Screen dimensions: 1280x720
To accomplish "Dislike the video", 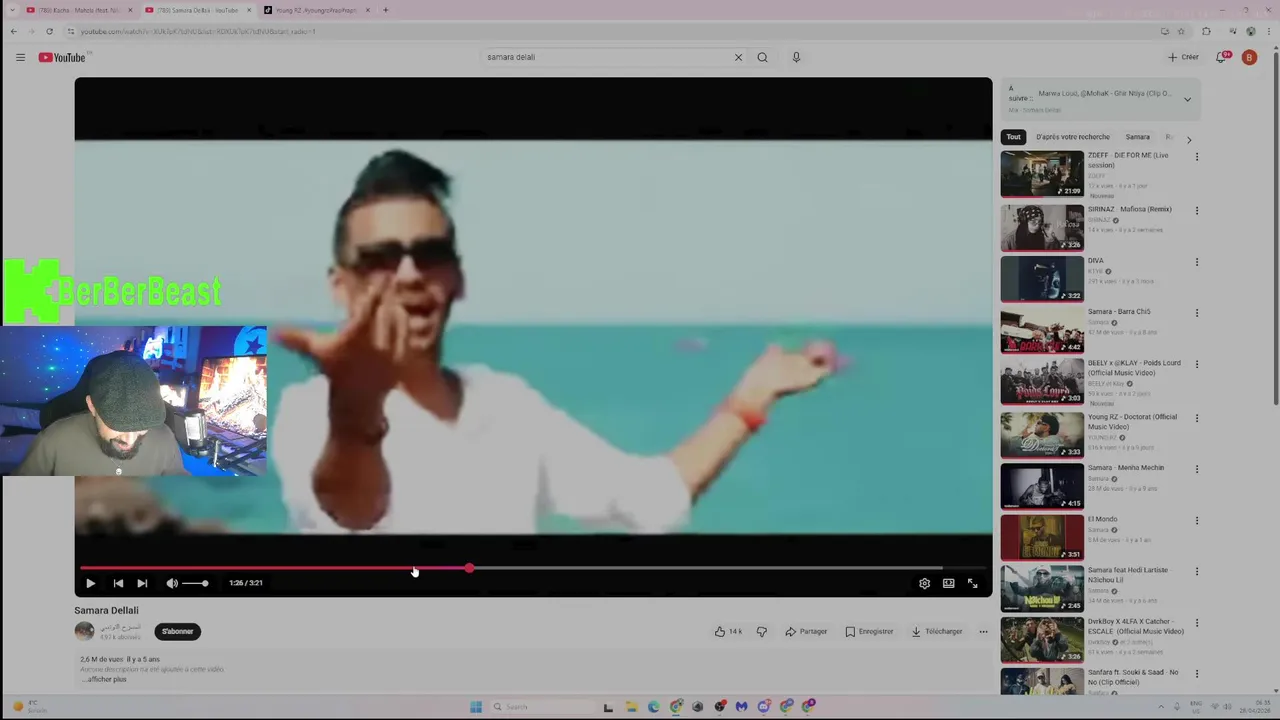I will [x=762, y=631].
